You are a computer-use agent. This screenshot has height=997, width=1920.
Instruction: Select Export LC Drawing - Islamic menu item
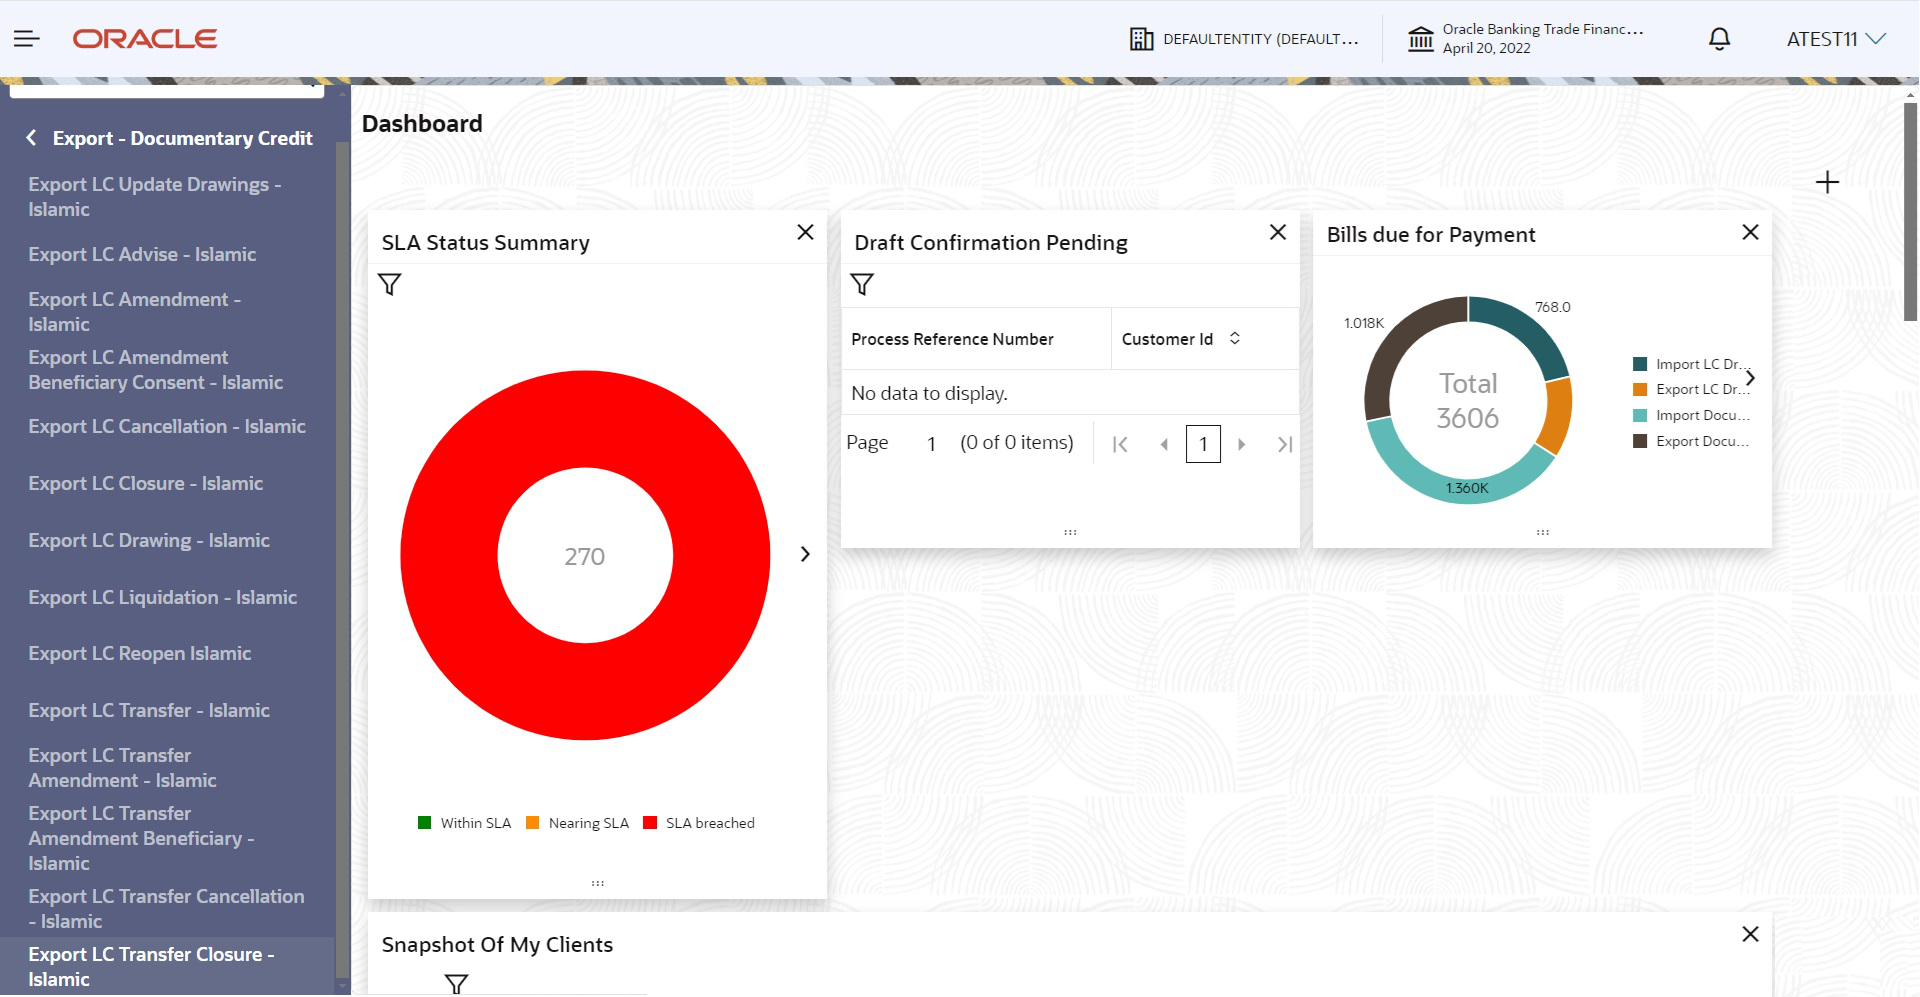[149, 540]
